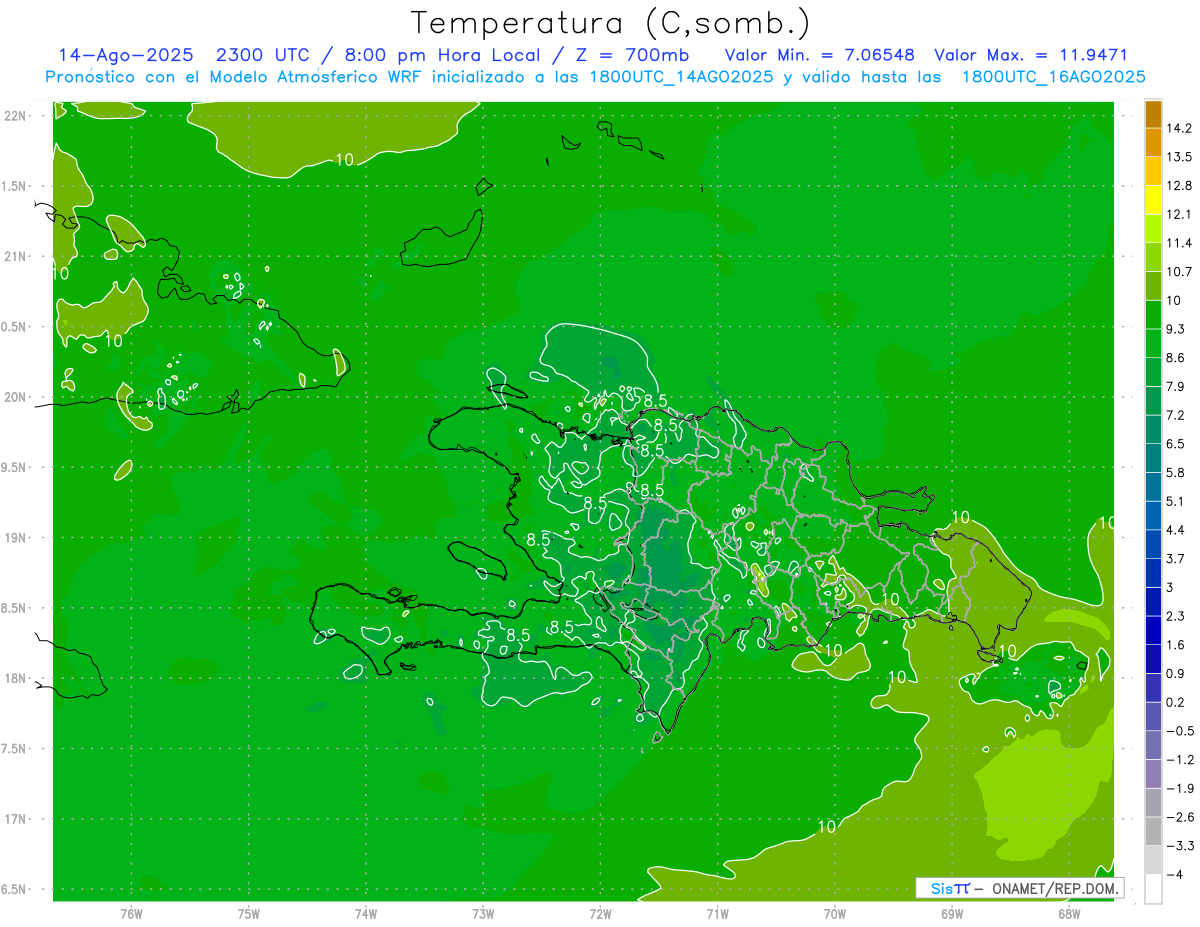This screenshot has width=1200, height=927.
Task: Click the "7.2" value on the color scale
Action: pos(1175,415)
